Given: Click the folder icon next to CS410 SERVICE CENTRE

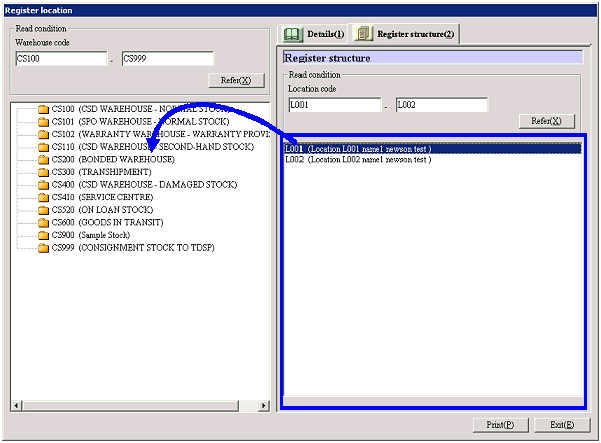Looking at the screenshot, I should (43, 197).
